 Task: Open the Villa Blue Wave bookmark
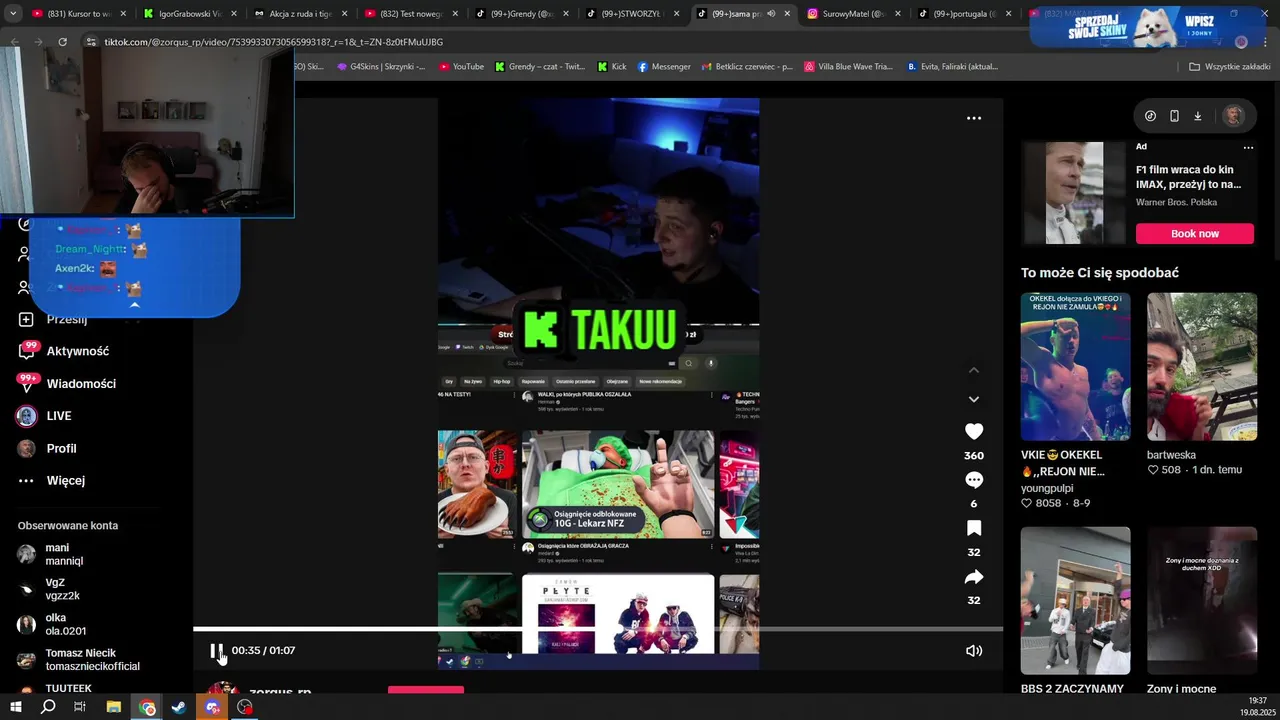(848, 67)
